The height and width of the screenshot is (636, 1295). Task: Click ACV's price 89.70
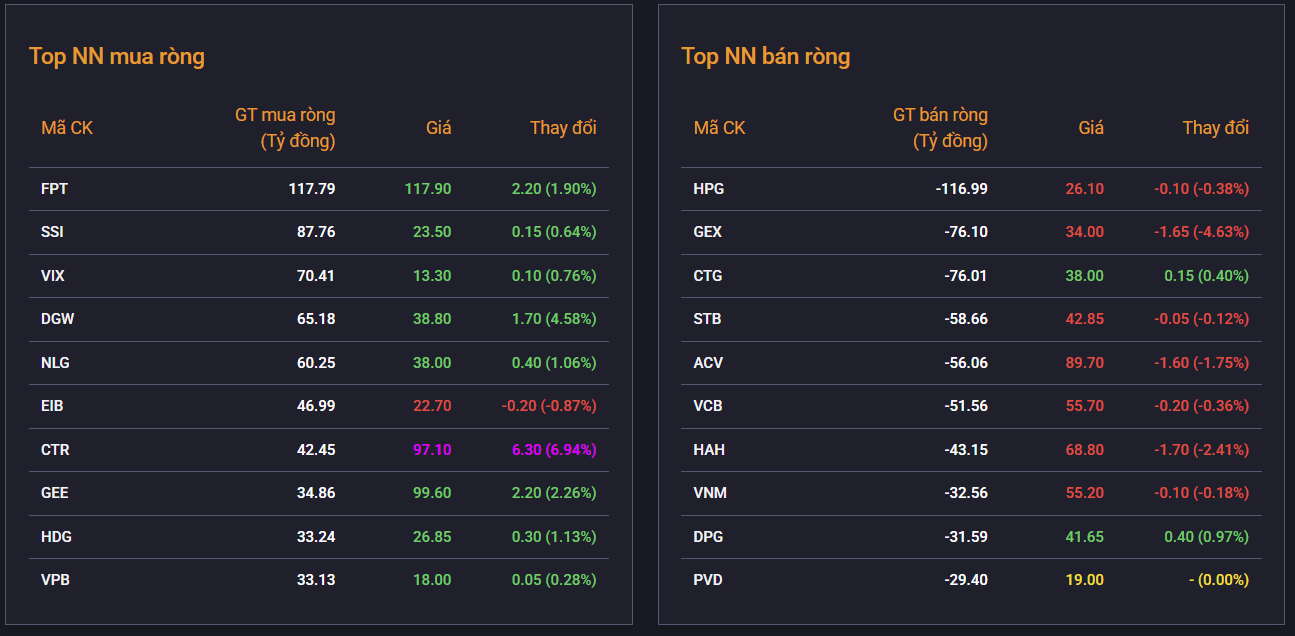click(x=1085, y=362)
